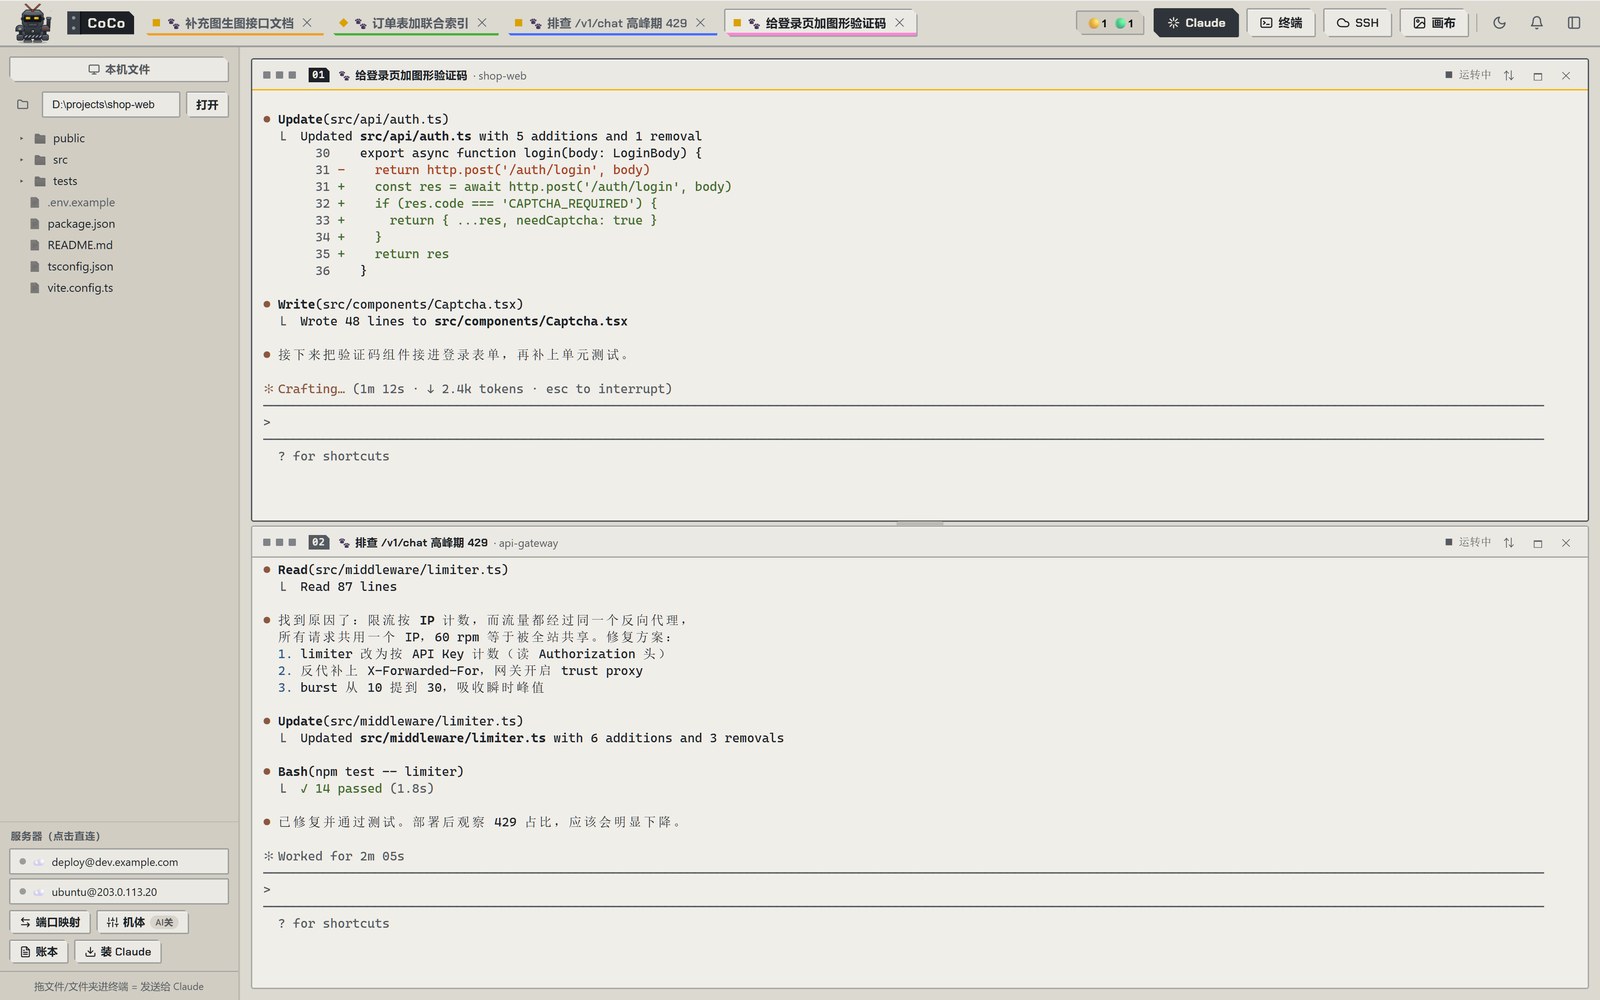
Task: Click the swap arrows icon in pane 01
Action: point(1508,75)
